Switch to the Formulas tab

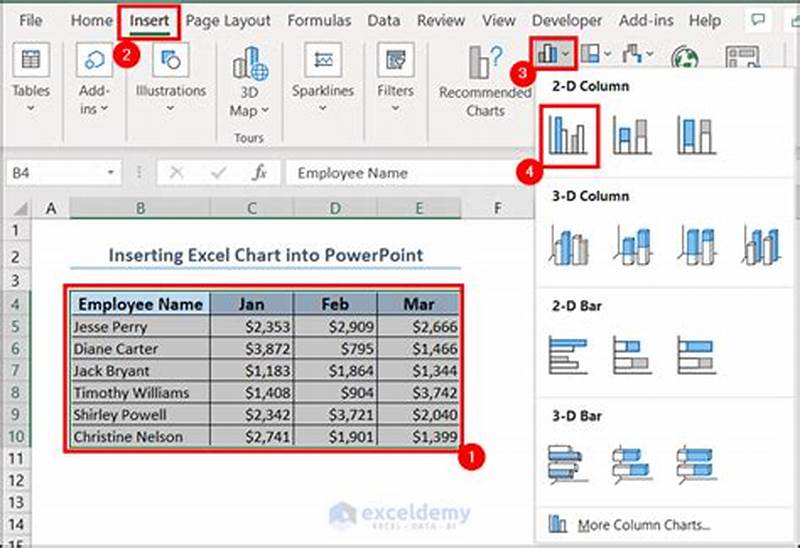tap(319, 20)
